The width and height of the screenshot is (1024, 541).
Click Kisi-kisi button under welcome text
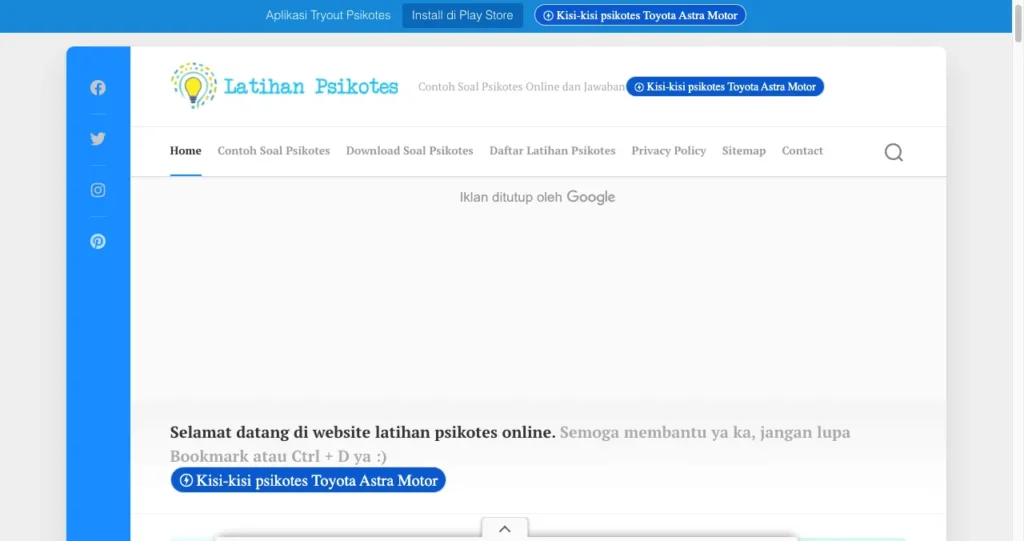click(x=308, y=480)
